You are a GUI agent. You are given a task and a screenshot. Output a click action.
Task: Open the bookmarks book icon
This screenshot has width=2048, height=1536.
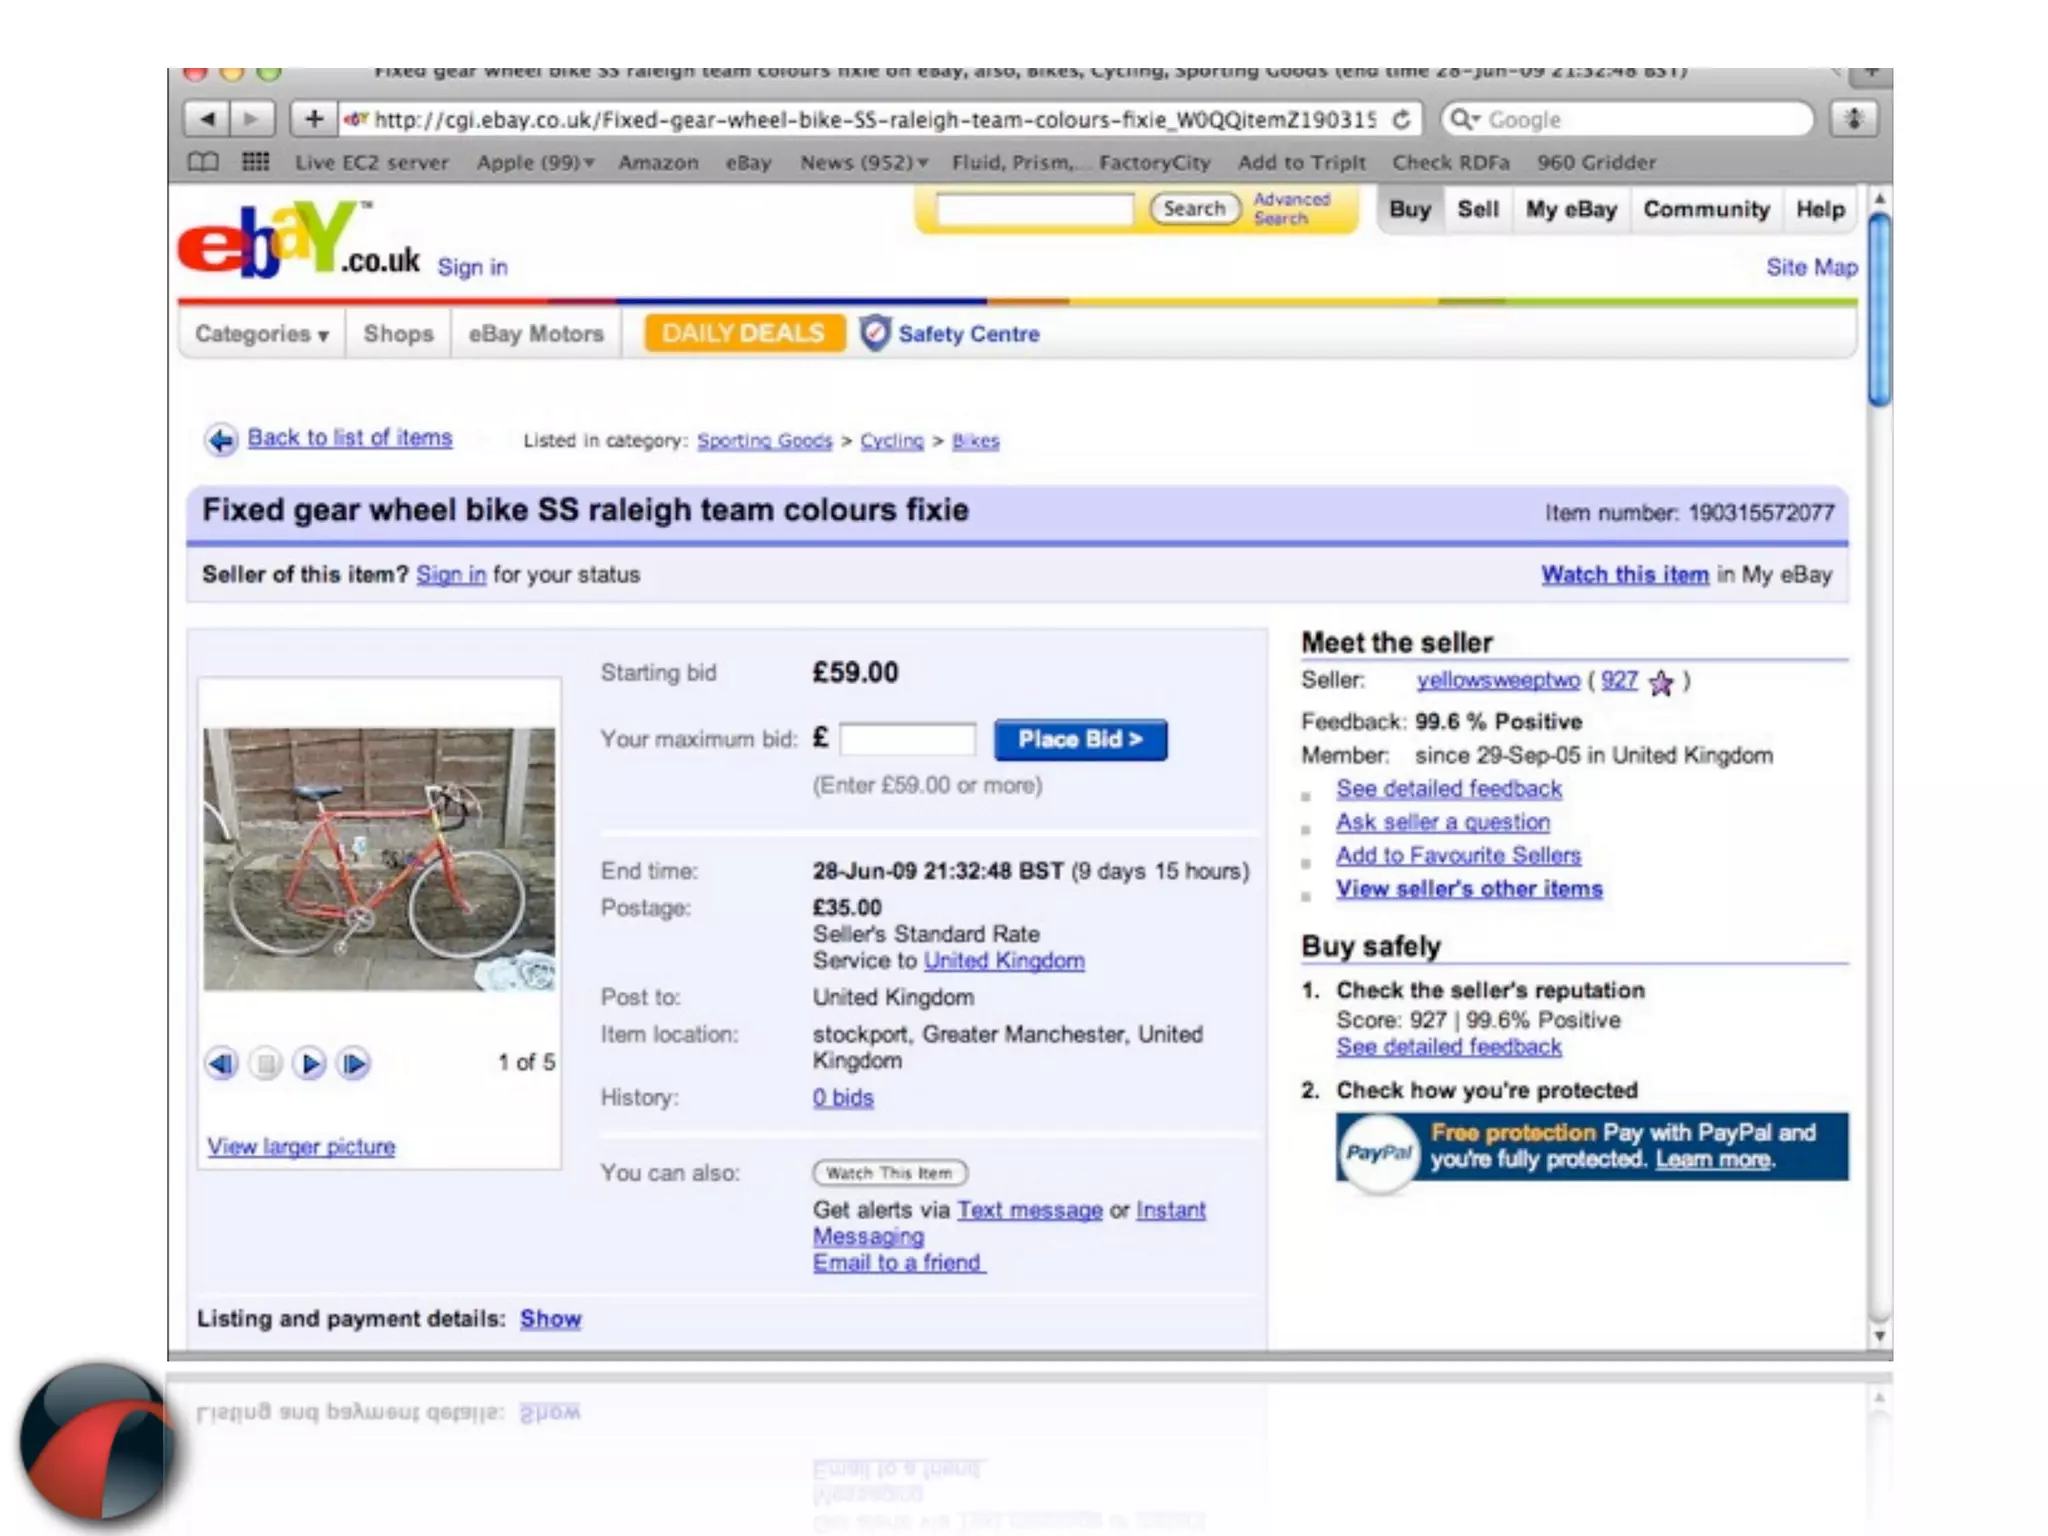click(203, 162)
